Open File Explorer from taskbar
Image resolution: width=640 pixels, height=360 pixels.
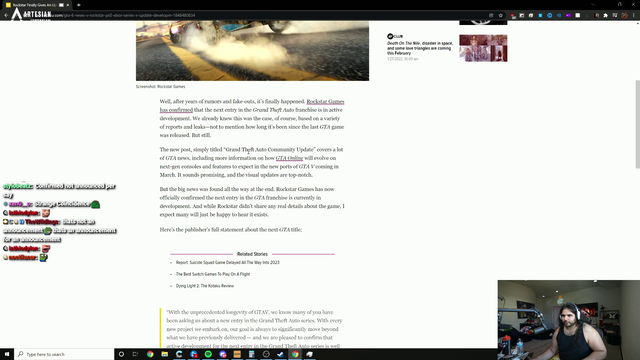164,354
